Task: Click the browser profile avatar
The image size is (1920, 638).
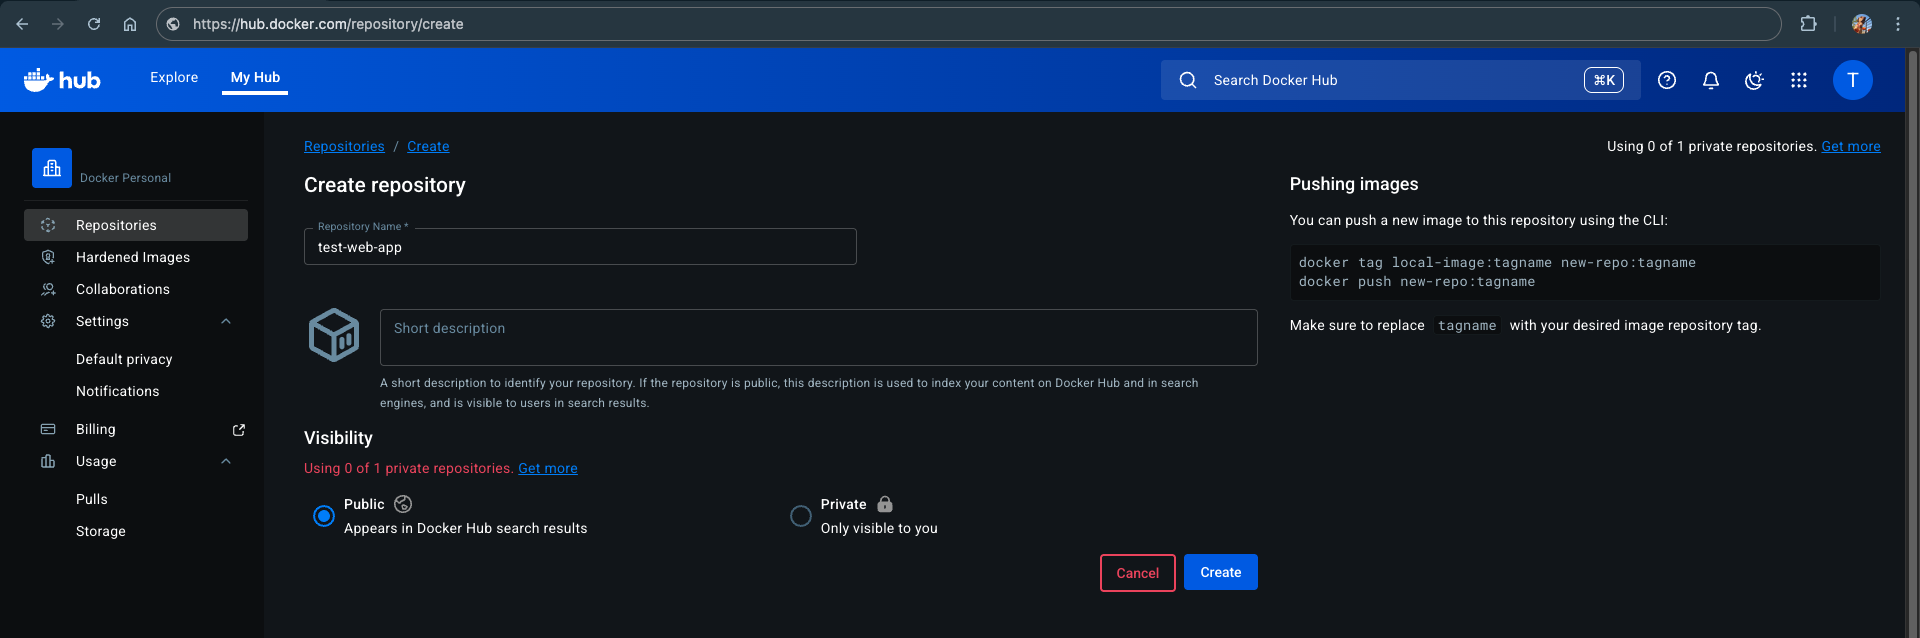Action: [x=1862, y=24]
